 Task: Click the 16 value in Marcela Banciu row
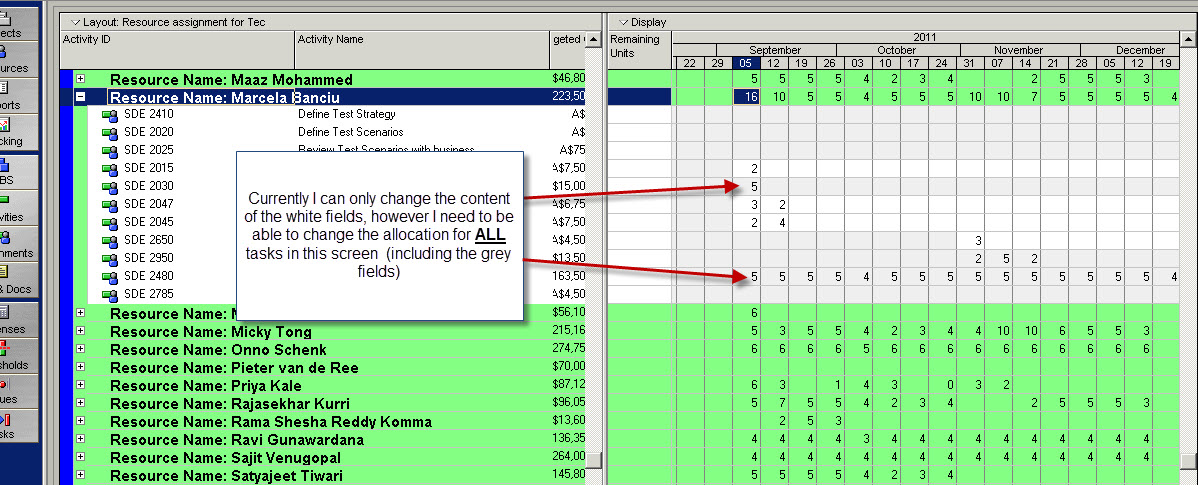pos(746,97)
